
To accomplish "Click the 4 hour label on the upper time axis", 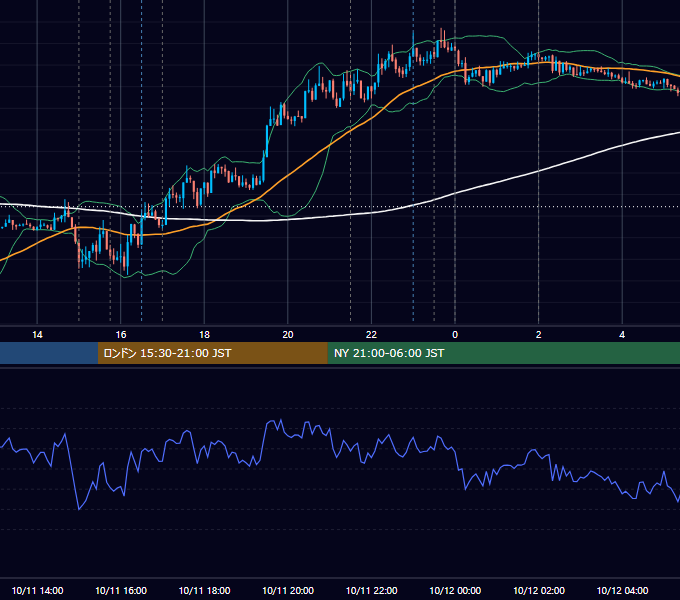I will coord(622,335).
